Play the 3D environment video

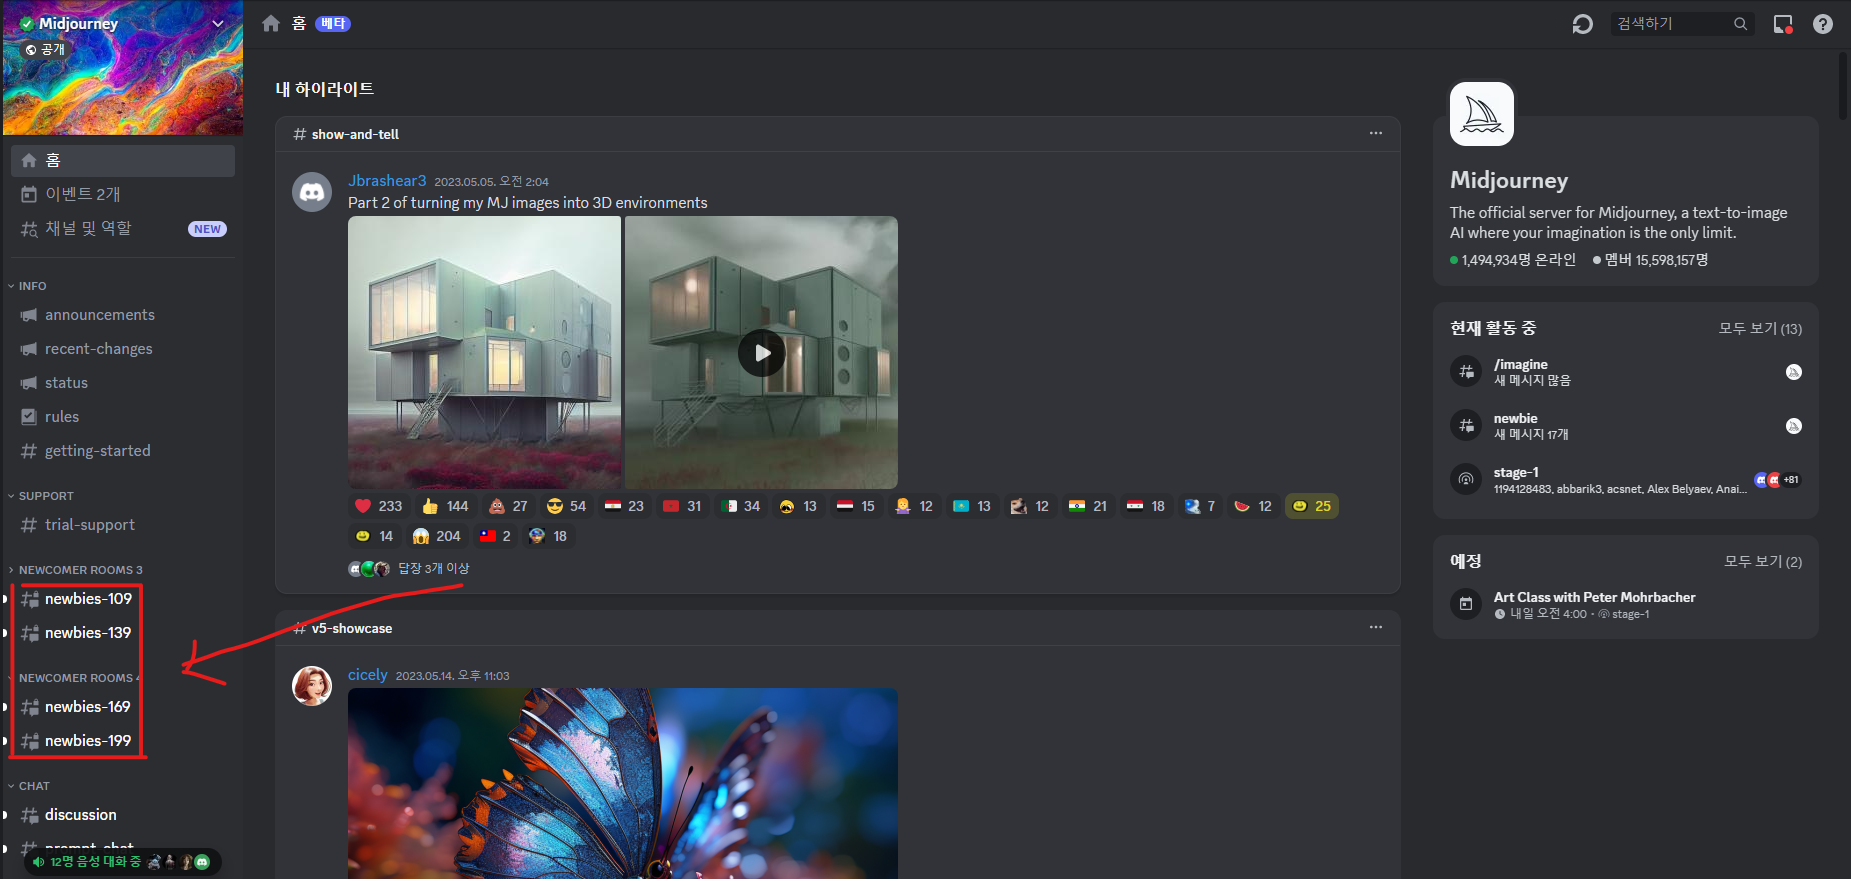[x=762, y=353]
